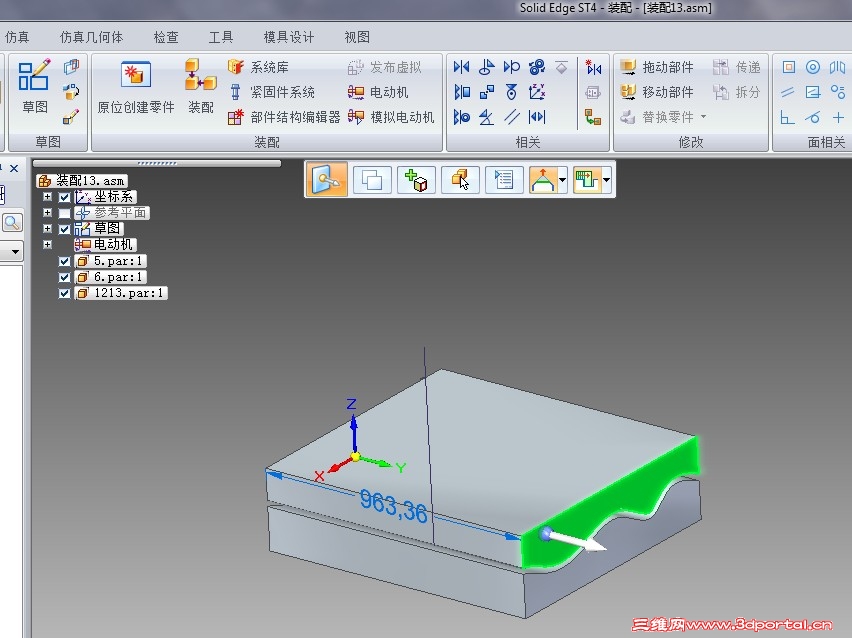
Task: Select the symmetric face relate icon
Action: 837,67
